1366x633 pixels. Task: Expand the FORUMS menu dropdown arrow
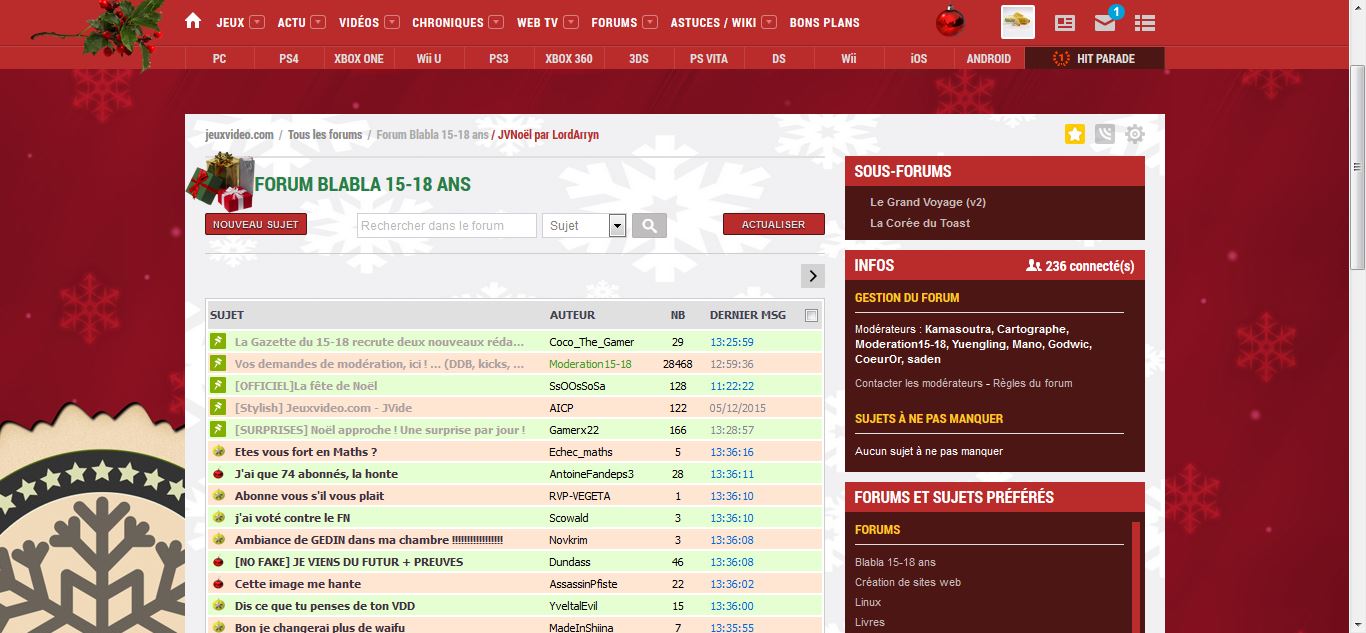[x=650, y=22]
